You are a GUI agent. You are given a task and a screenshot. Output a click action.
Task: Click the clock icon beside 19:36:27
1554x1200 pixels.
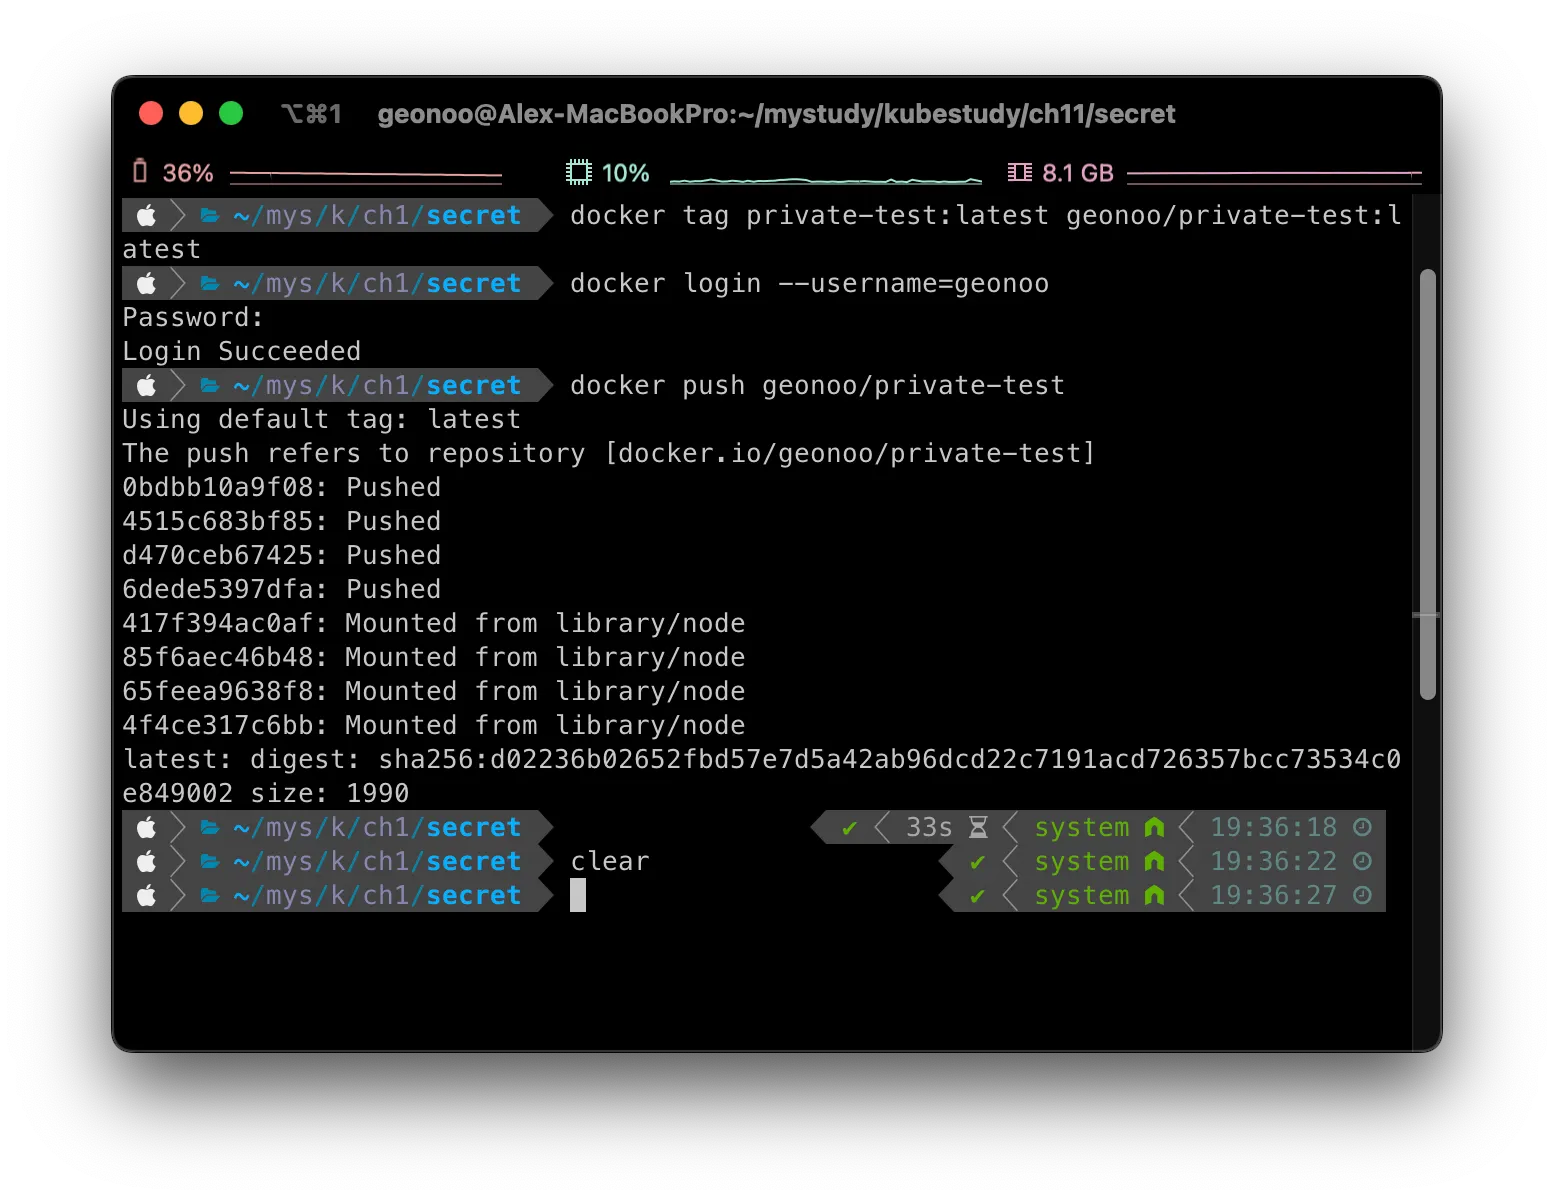[1362, 895]
